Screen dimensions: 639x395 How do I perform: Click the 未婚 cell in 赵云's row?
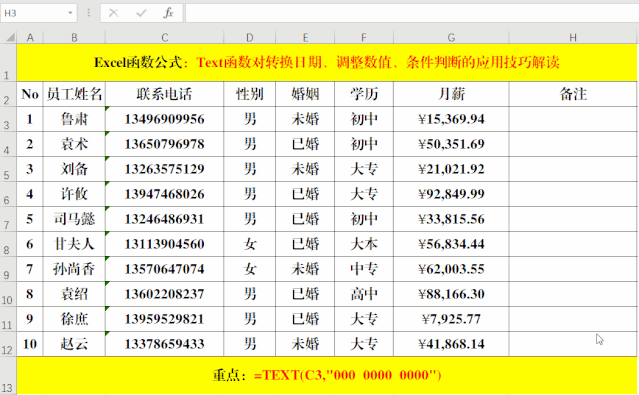click(305, 344)
